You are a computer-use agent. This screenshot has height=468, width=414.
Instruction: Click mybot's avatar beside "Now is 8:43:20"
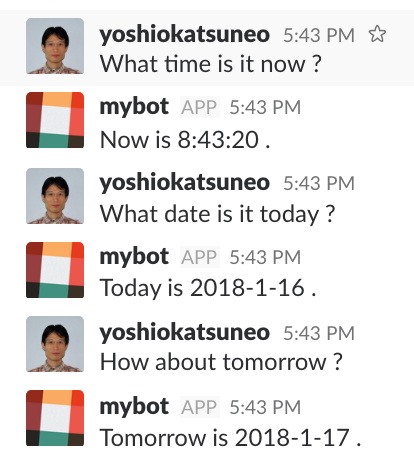pos(55,120)
